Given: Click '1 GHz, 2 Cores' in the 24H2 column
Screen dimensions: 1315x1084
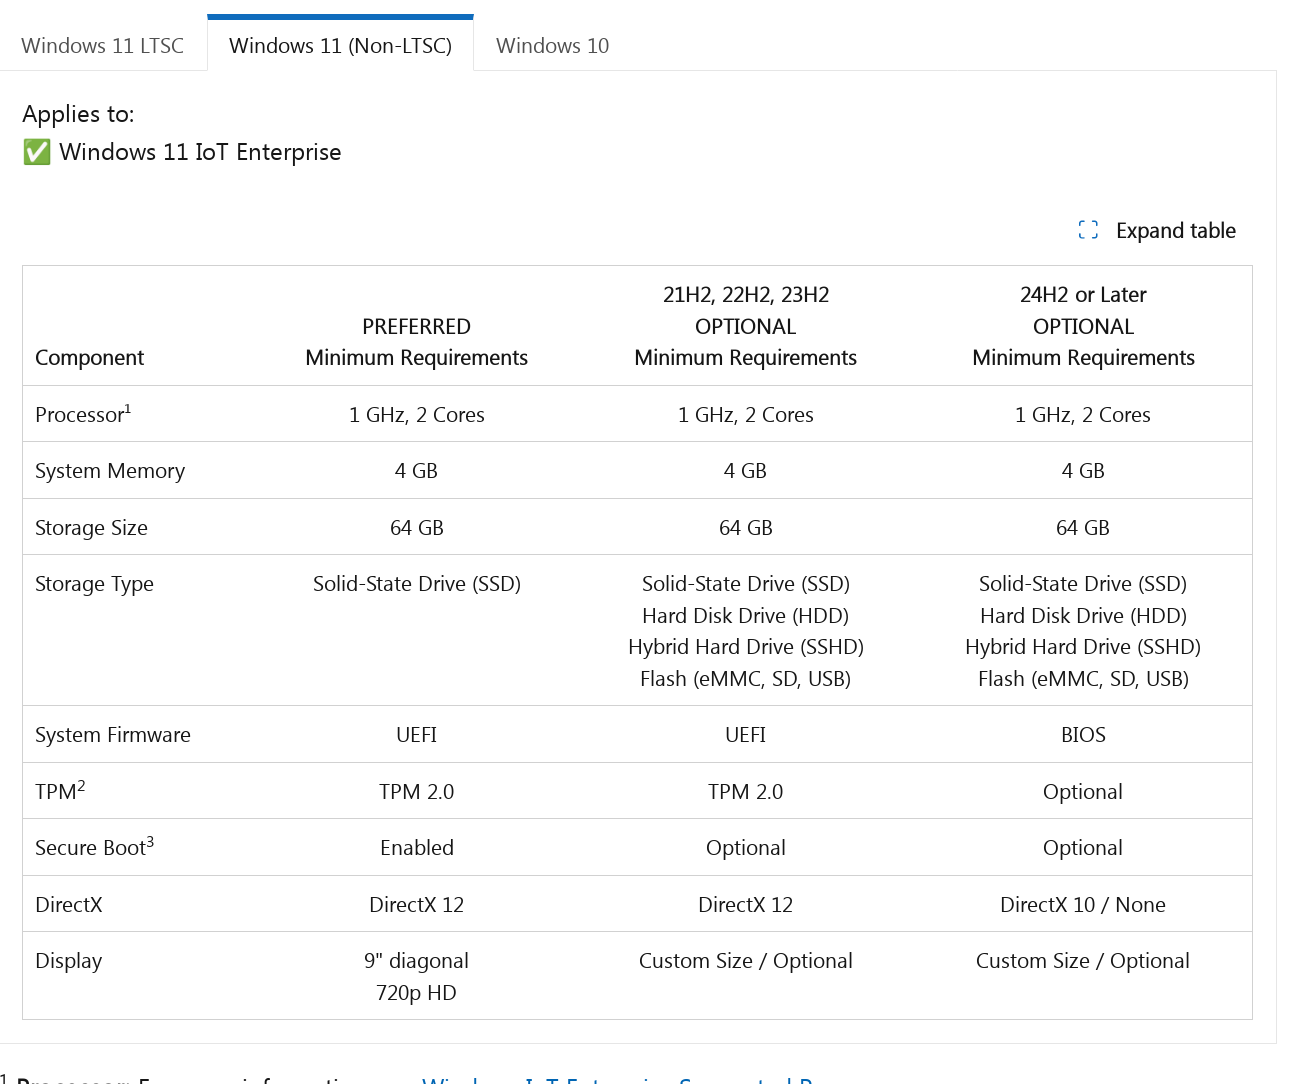Looking at the screenshot, I should [x=1083, y=415].
